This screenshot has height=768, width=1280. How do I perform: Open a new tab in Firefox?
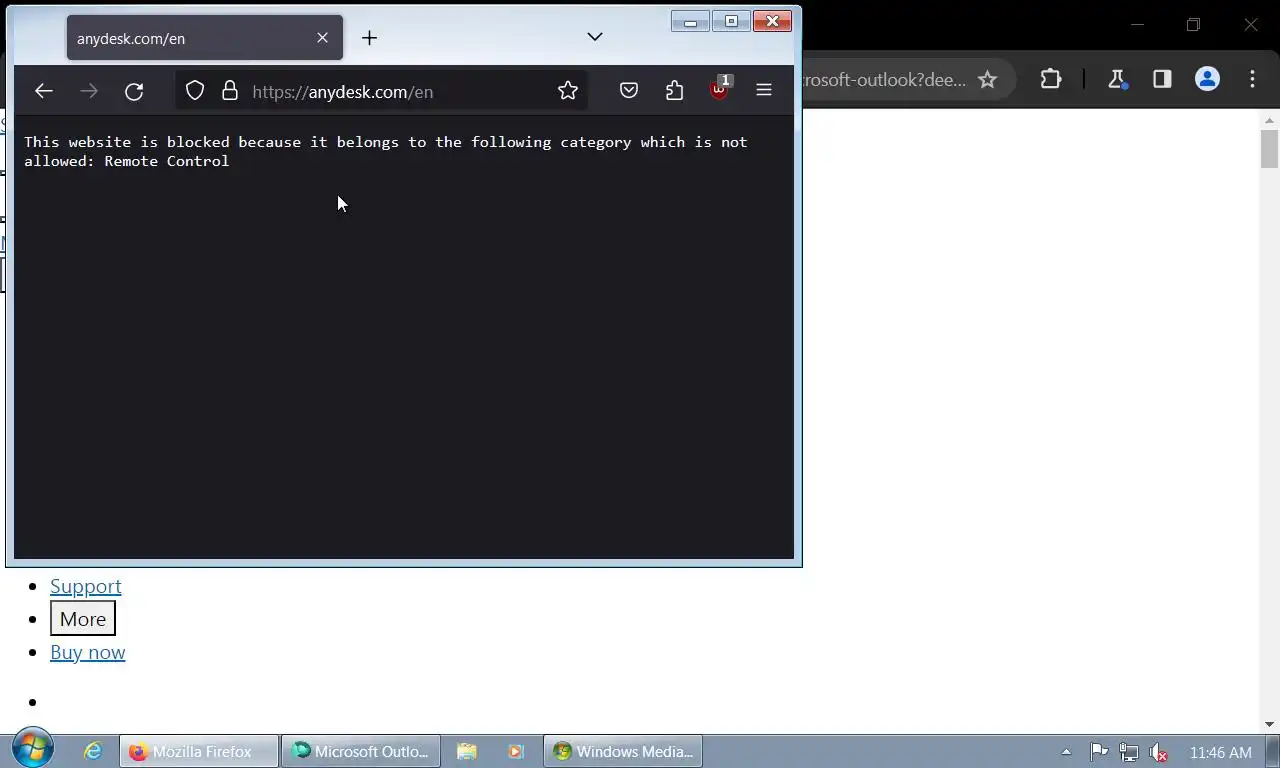pos(369,38)
